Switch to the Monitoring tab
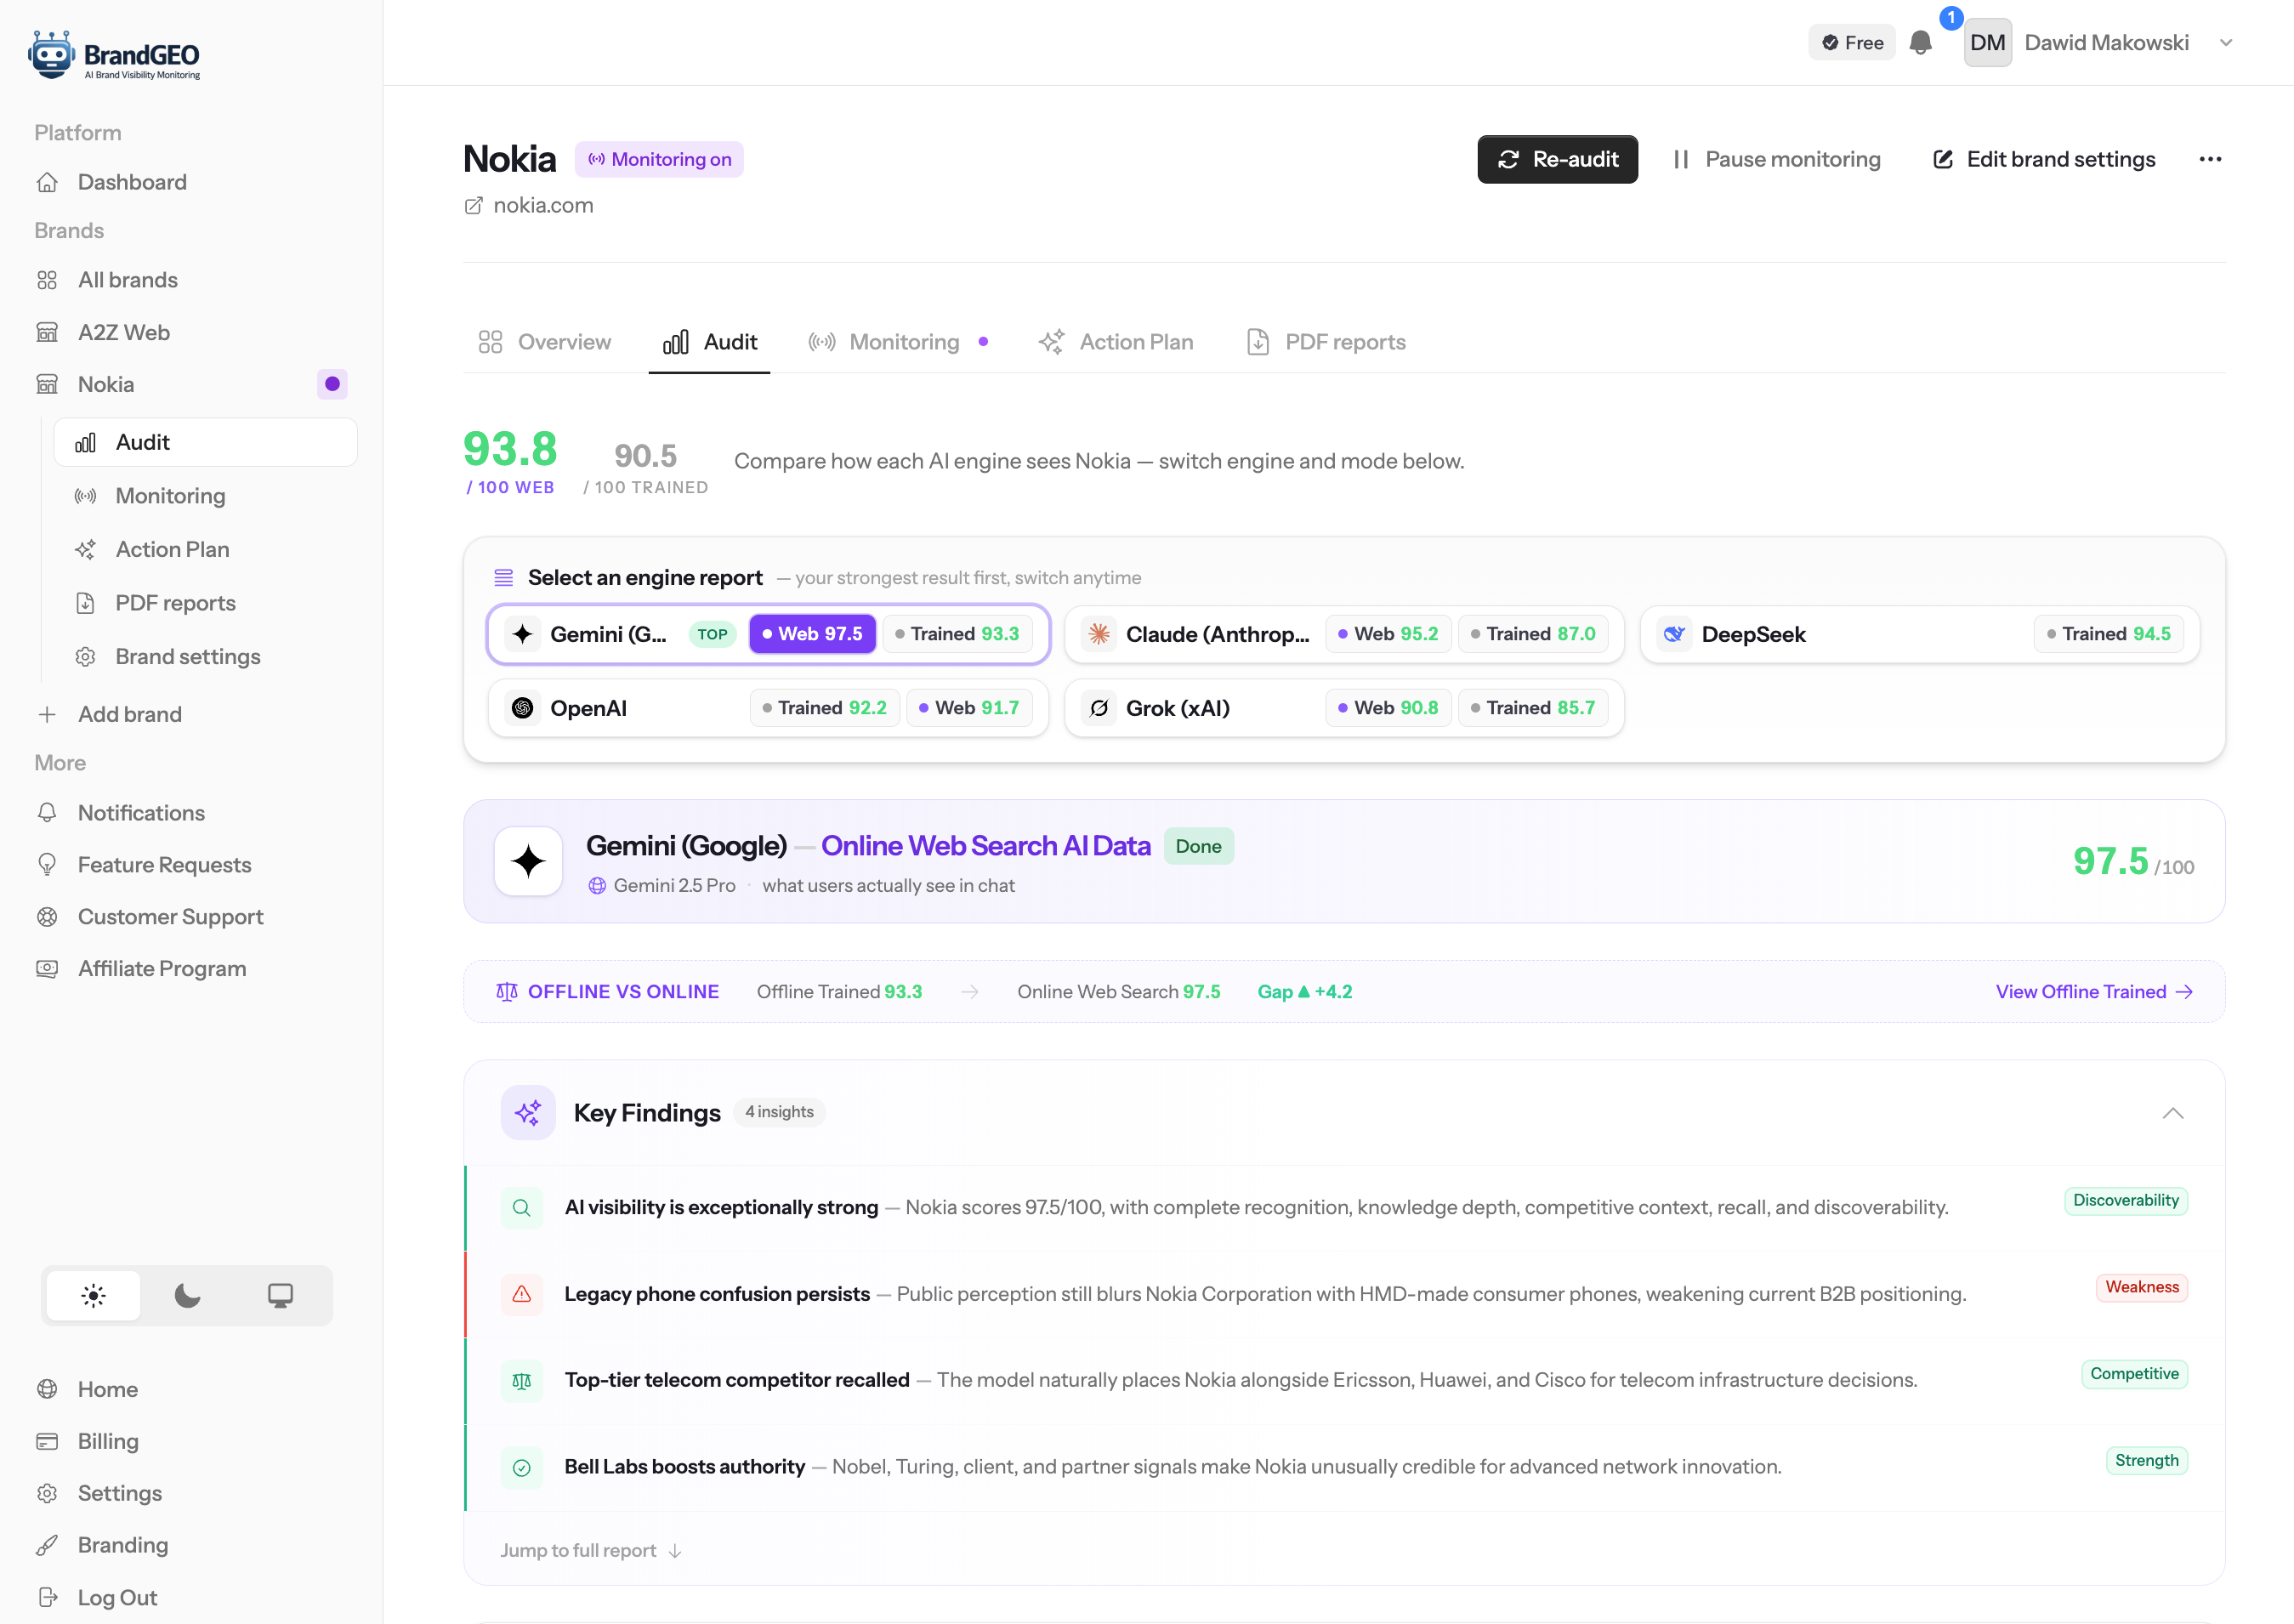The width and height of the screenshot is (2294, 1624). (898, 342)
